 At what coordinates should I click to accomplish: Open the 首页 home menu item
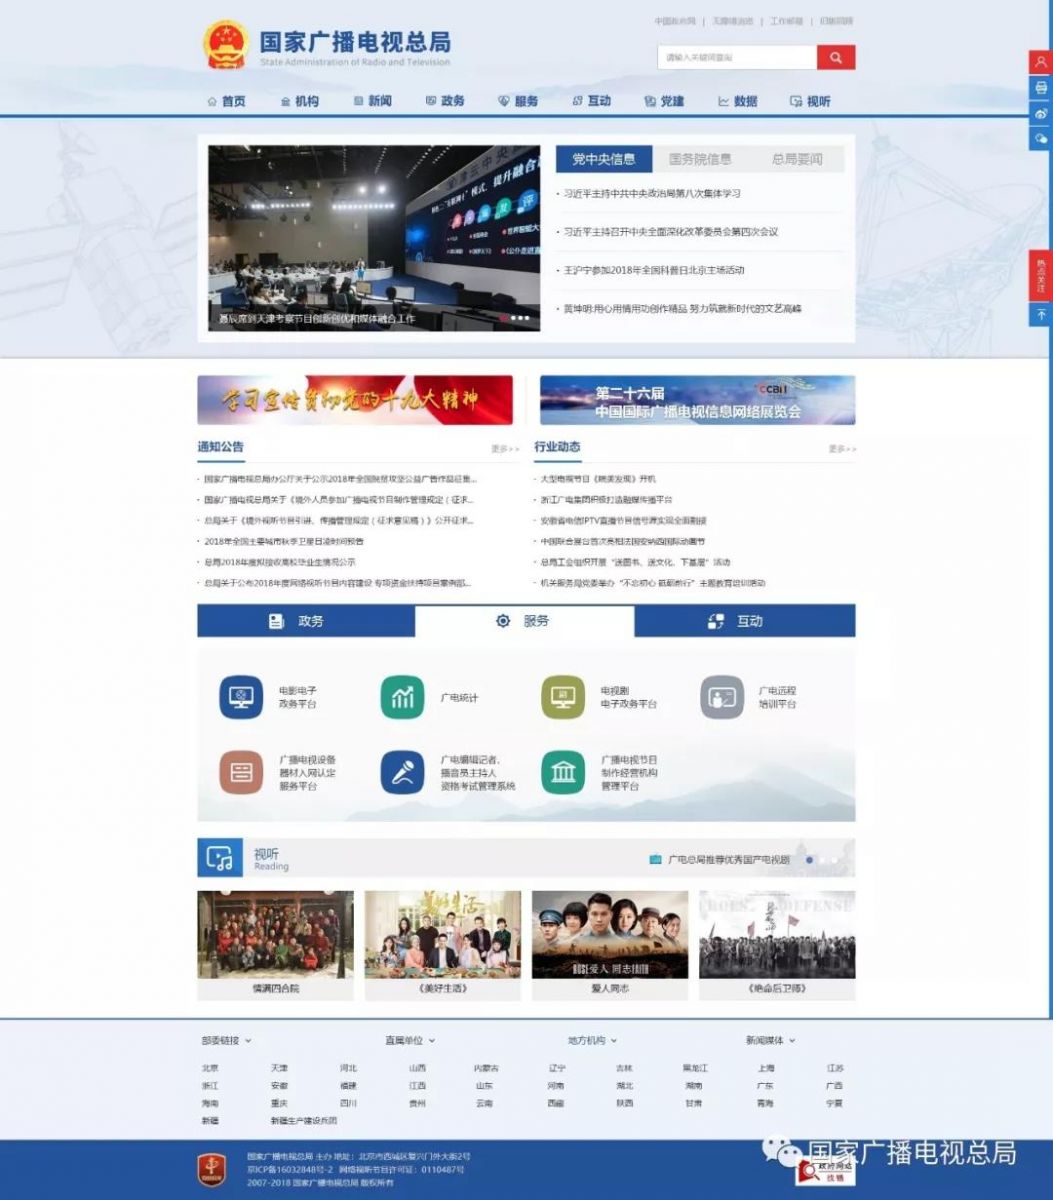(226, 101)
